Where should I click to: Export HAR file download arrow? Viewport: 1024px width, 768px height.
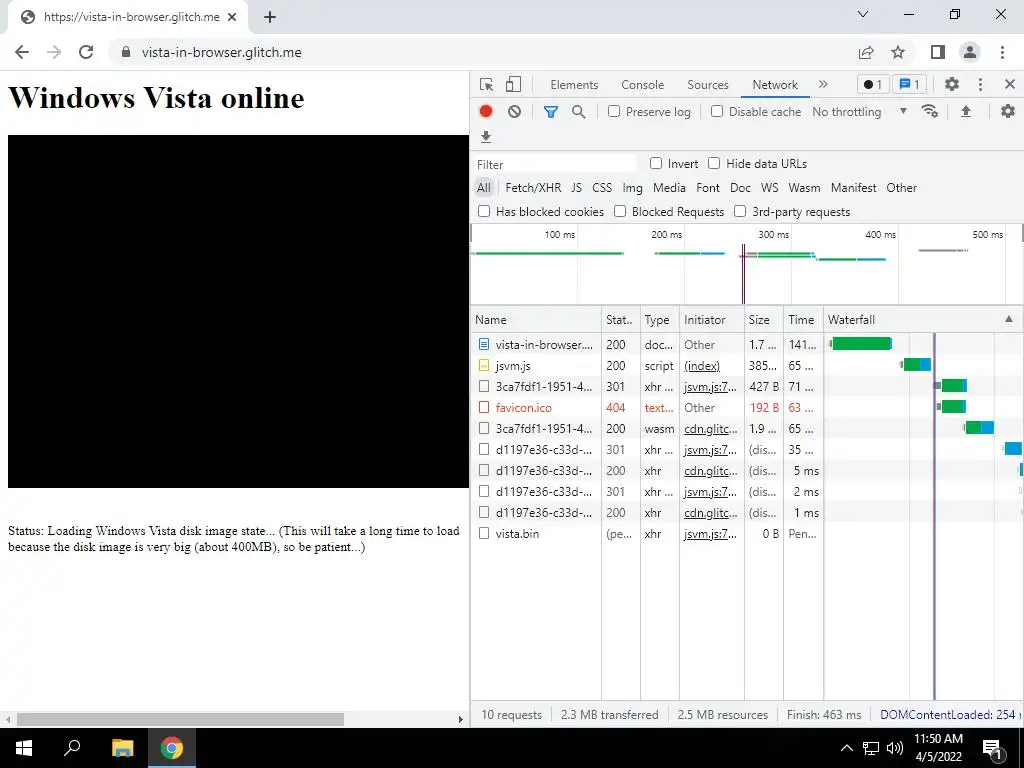[486, 137]
